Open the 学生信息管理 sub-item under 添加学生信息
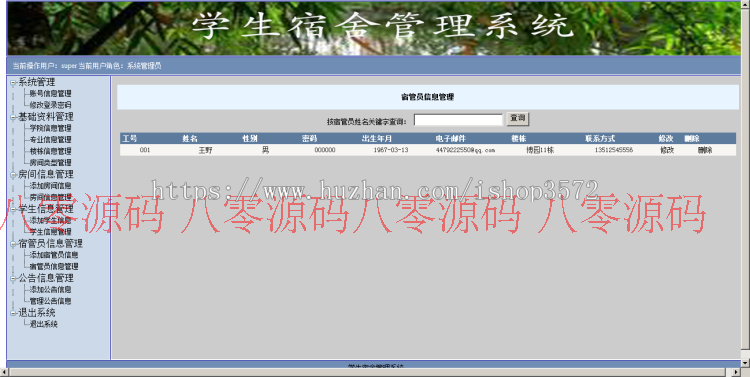750x377 pixels. click(x=50, y=232)
